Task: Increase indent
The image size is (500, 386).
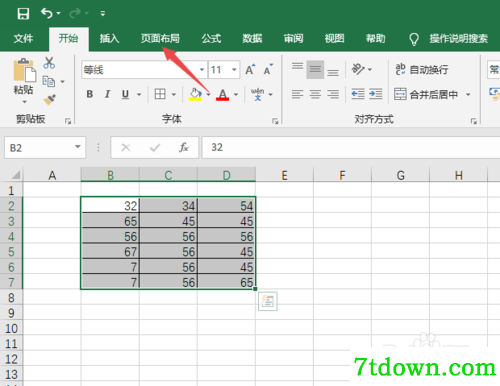Action: pyautogui.click(x=376, y=94)
